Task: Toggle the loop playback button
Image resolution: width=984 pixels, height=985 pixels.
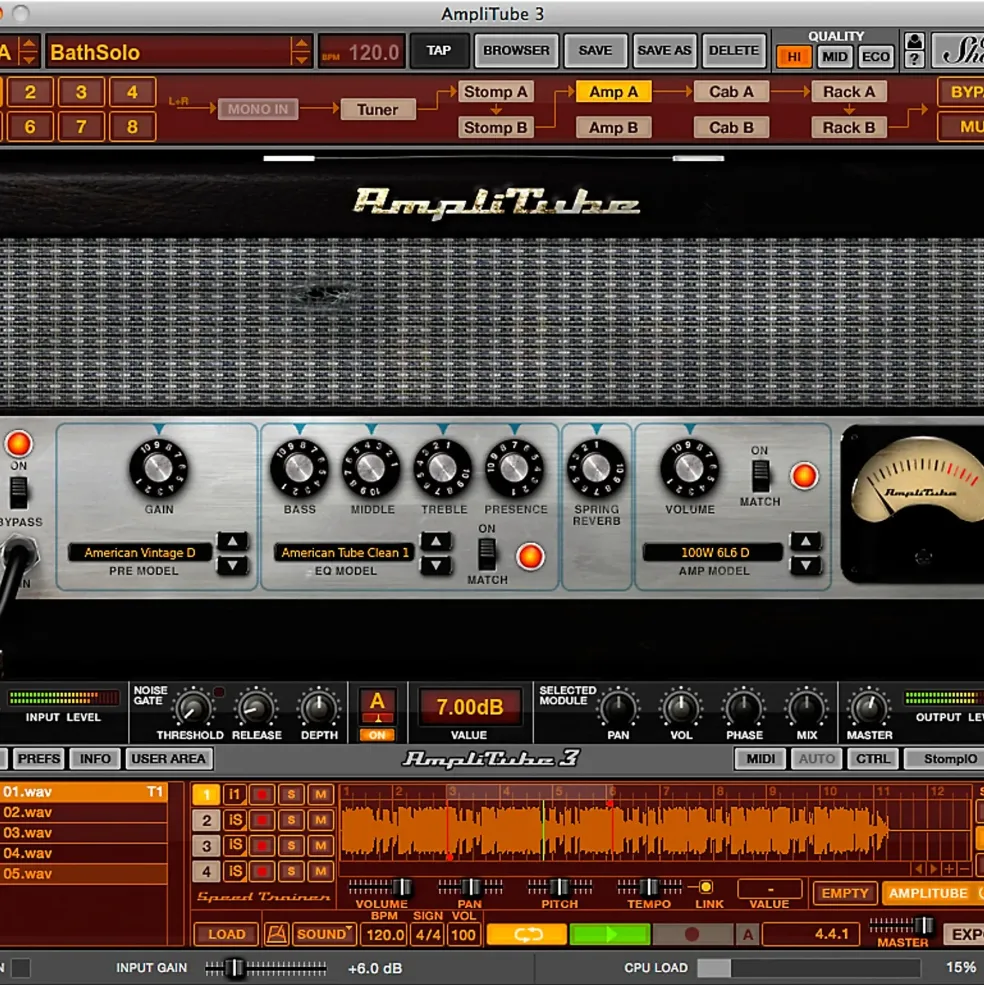Action: (x=527, y=934)
